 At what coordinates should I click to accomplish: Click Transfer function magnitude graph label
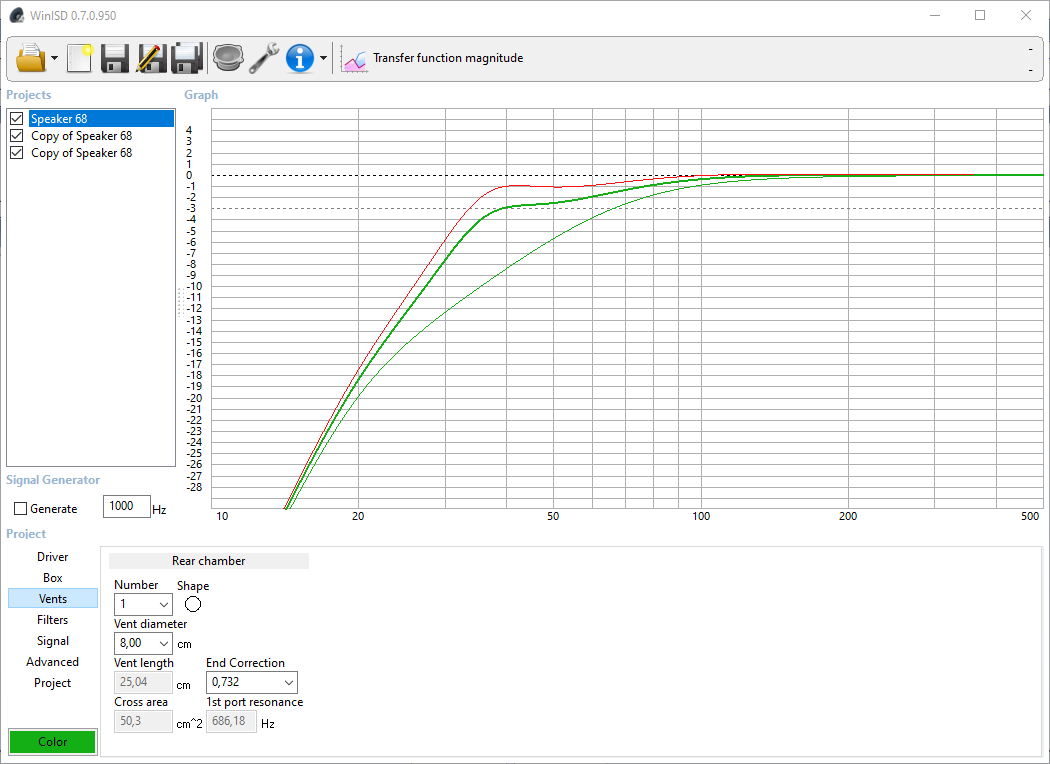[448, 58]
